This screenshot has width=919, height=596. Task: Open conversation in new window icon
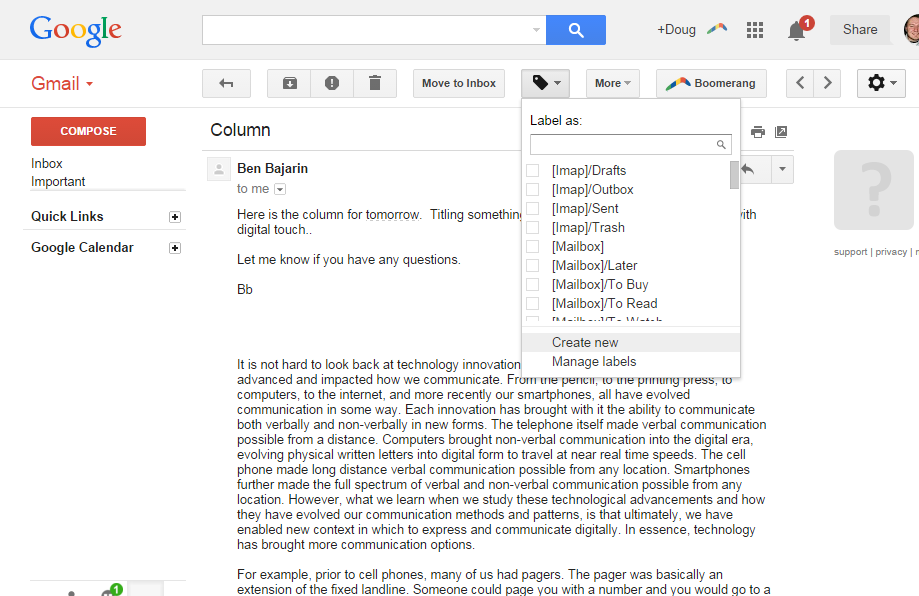[781, 132]
